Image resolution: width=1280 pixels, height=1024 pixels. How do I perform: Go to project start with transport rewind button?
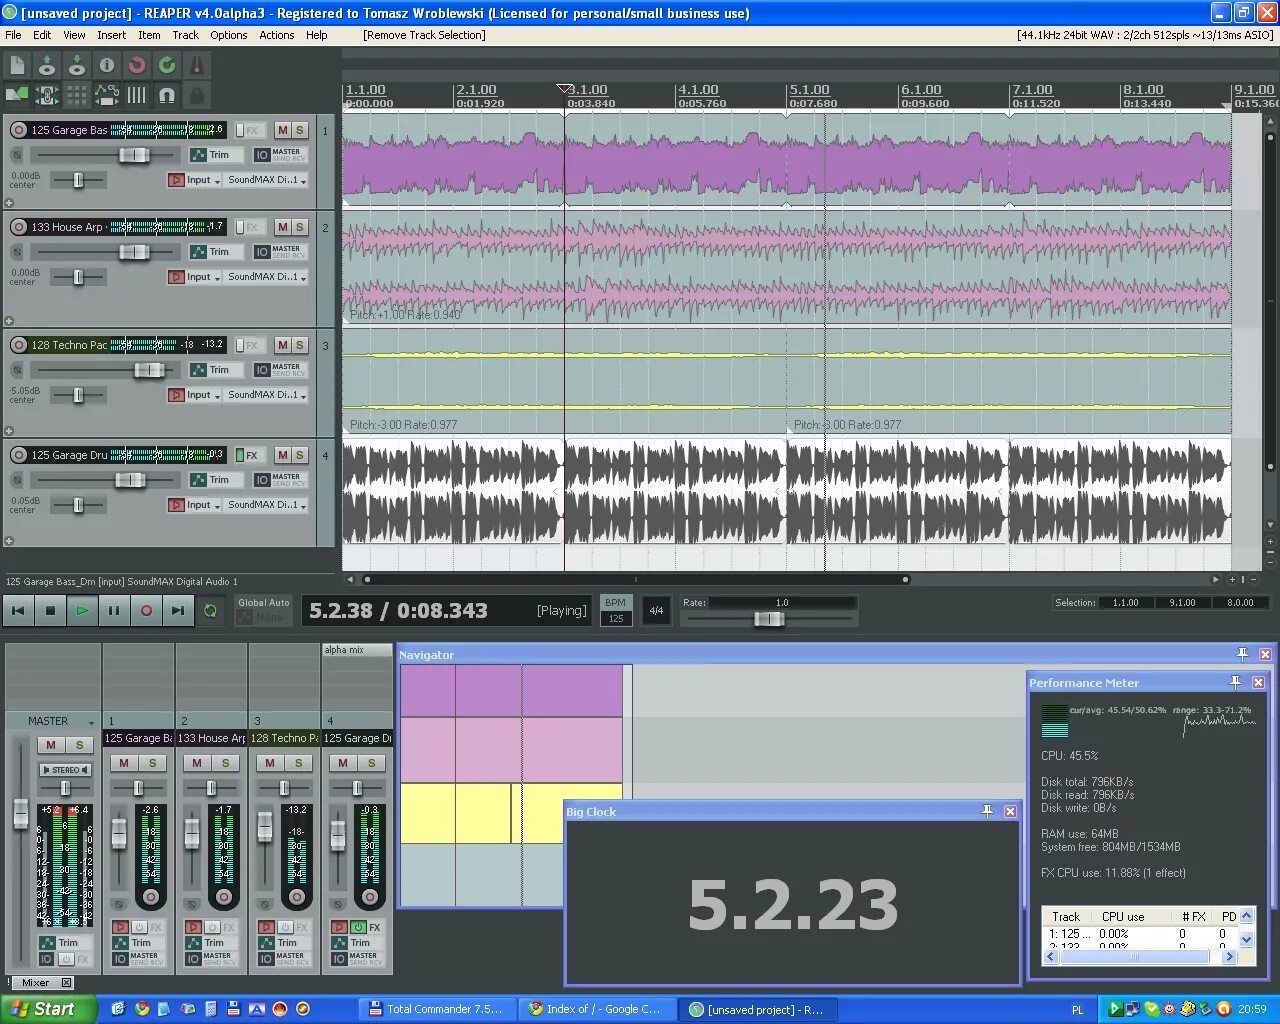[x=18, y=610]
